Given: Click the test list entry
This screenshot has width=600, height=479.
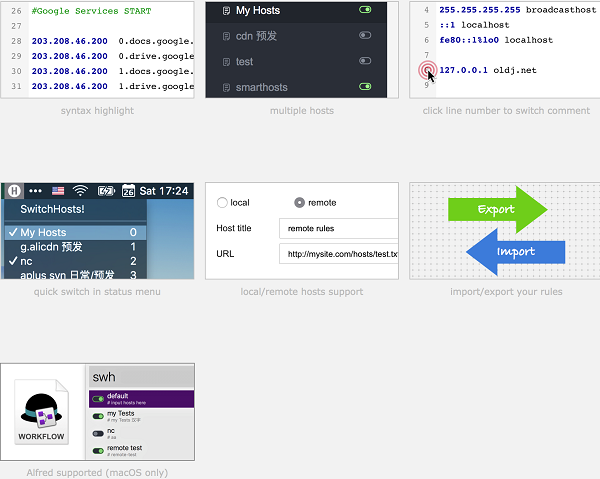Looking at the screenshot, I should pos(296,62).
